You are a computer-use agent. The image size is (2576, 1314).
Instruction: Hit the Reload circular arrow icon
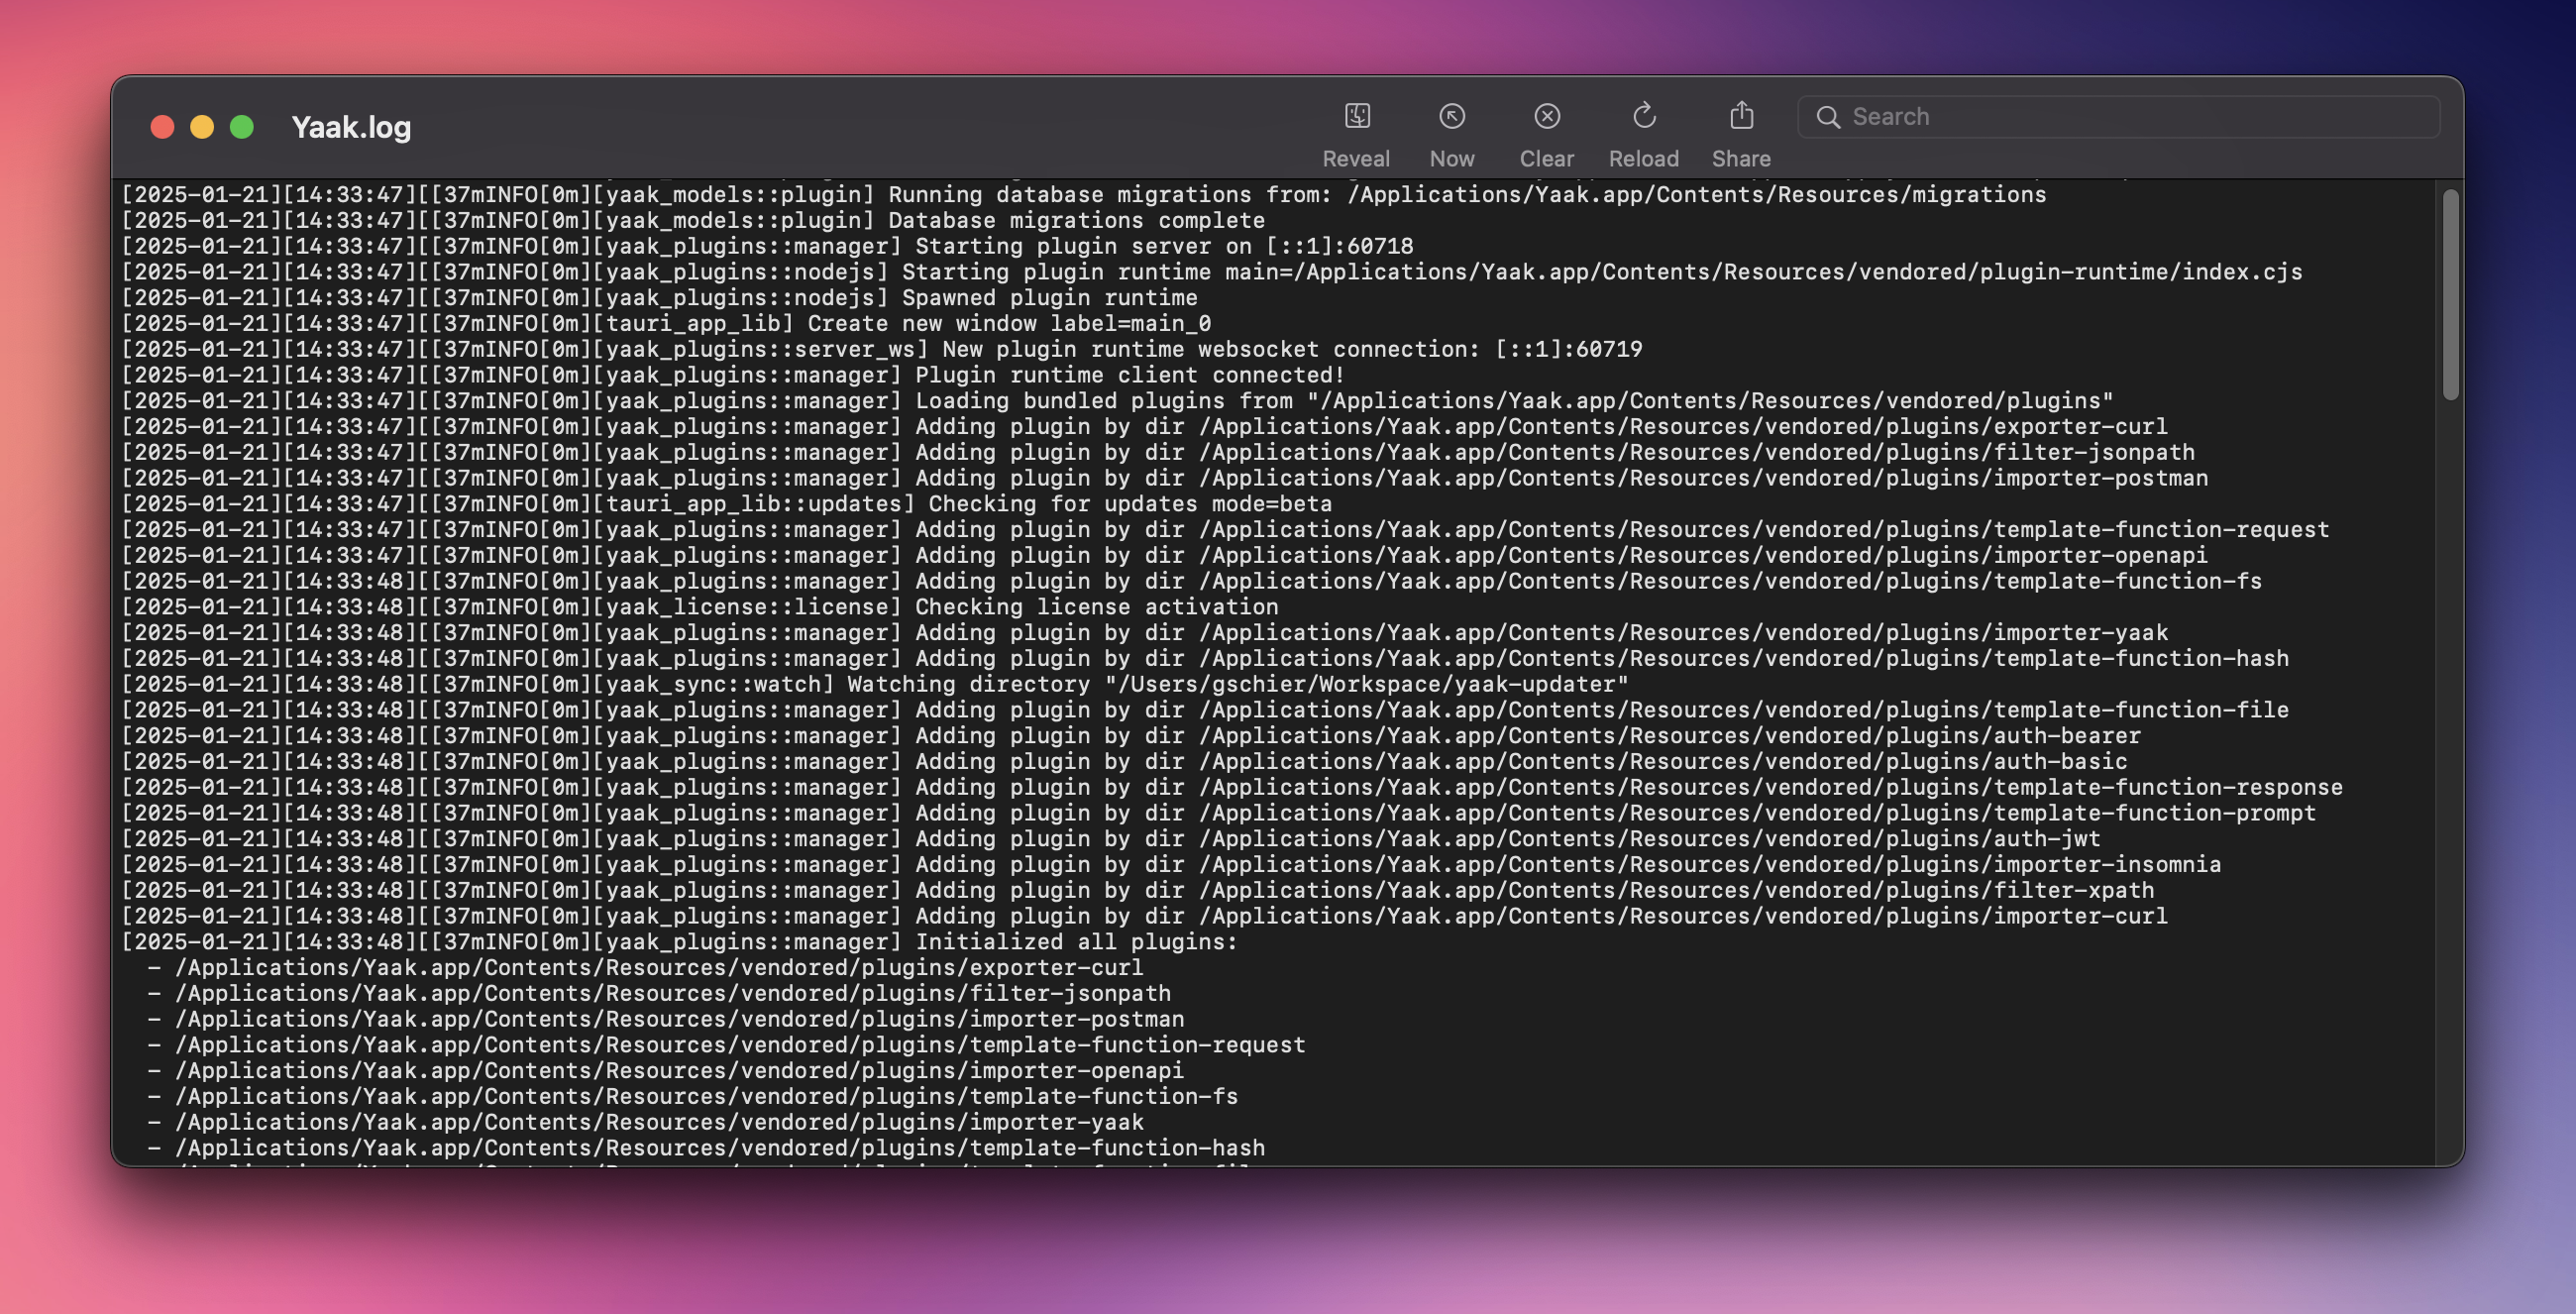tap(1643, 116)
